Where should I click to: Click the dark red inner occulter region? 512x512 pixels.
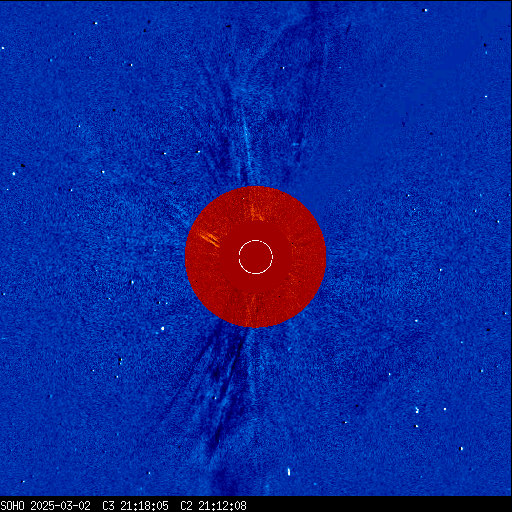tap(256, 257)
